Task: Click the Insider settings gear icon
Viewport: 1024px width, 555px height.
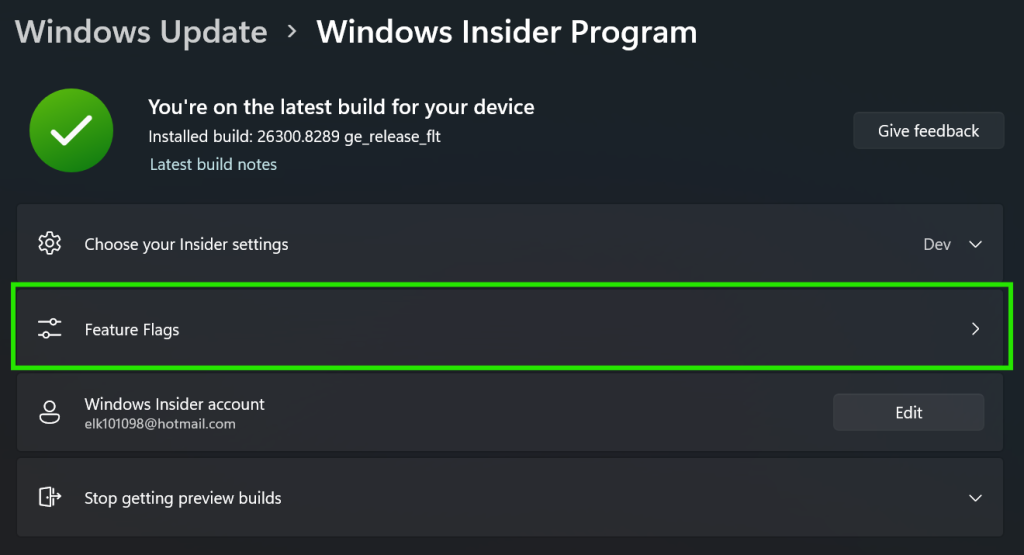Action: (49, 244)
